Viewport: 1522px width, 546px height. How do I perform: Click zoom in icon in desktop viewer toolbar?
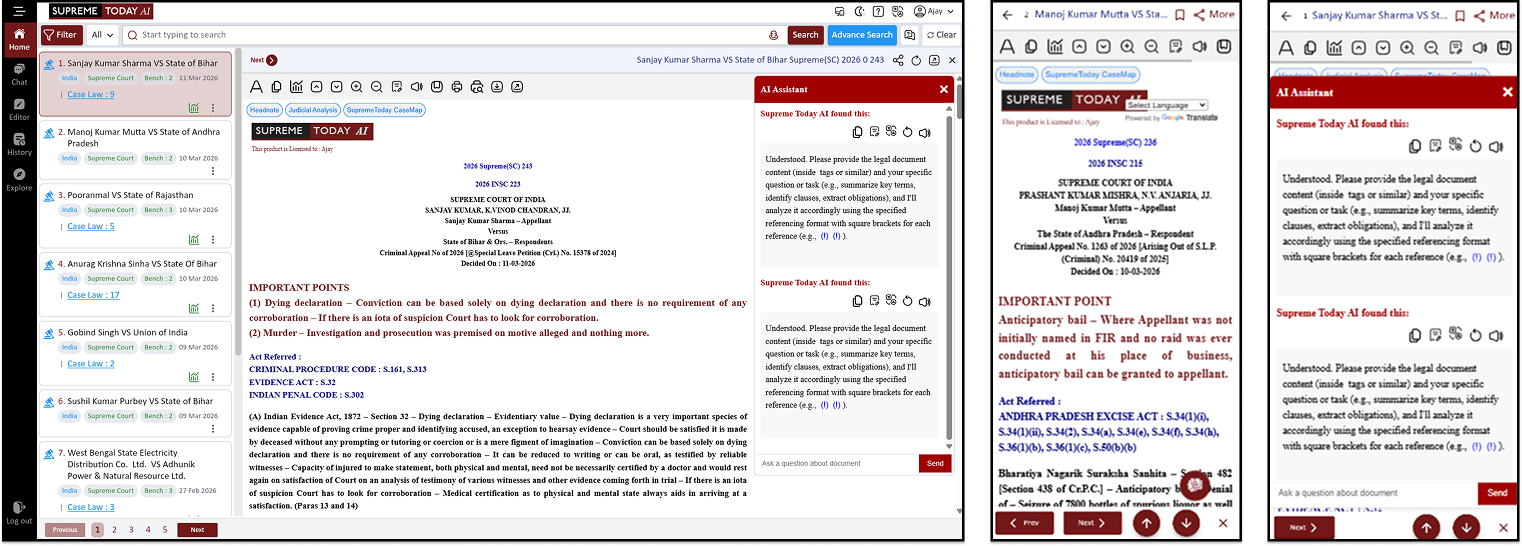[357, 87]
